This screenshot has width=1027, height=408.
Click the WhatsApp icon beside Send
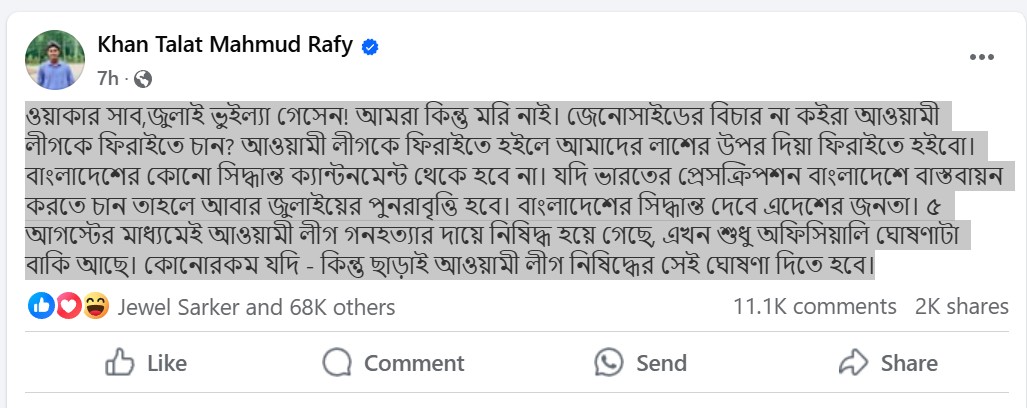[x=609, y=362]
